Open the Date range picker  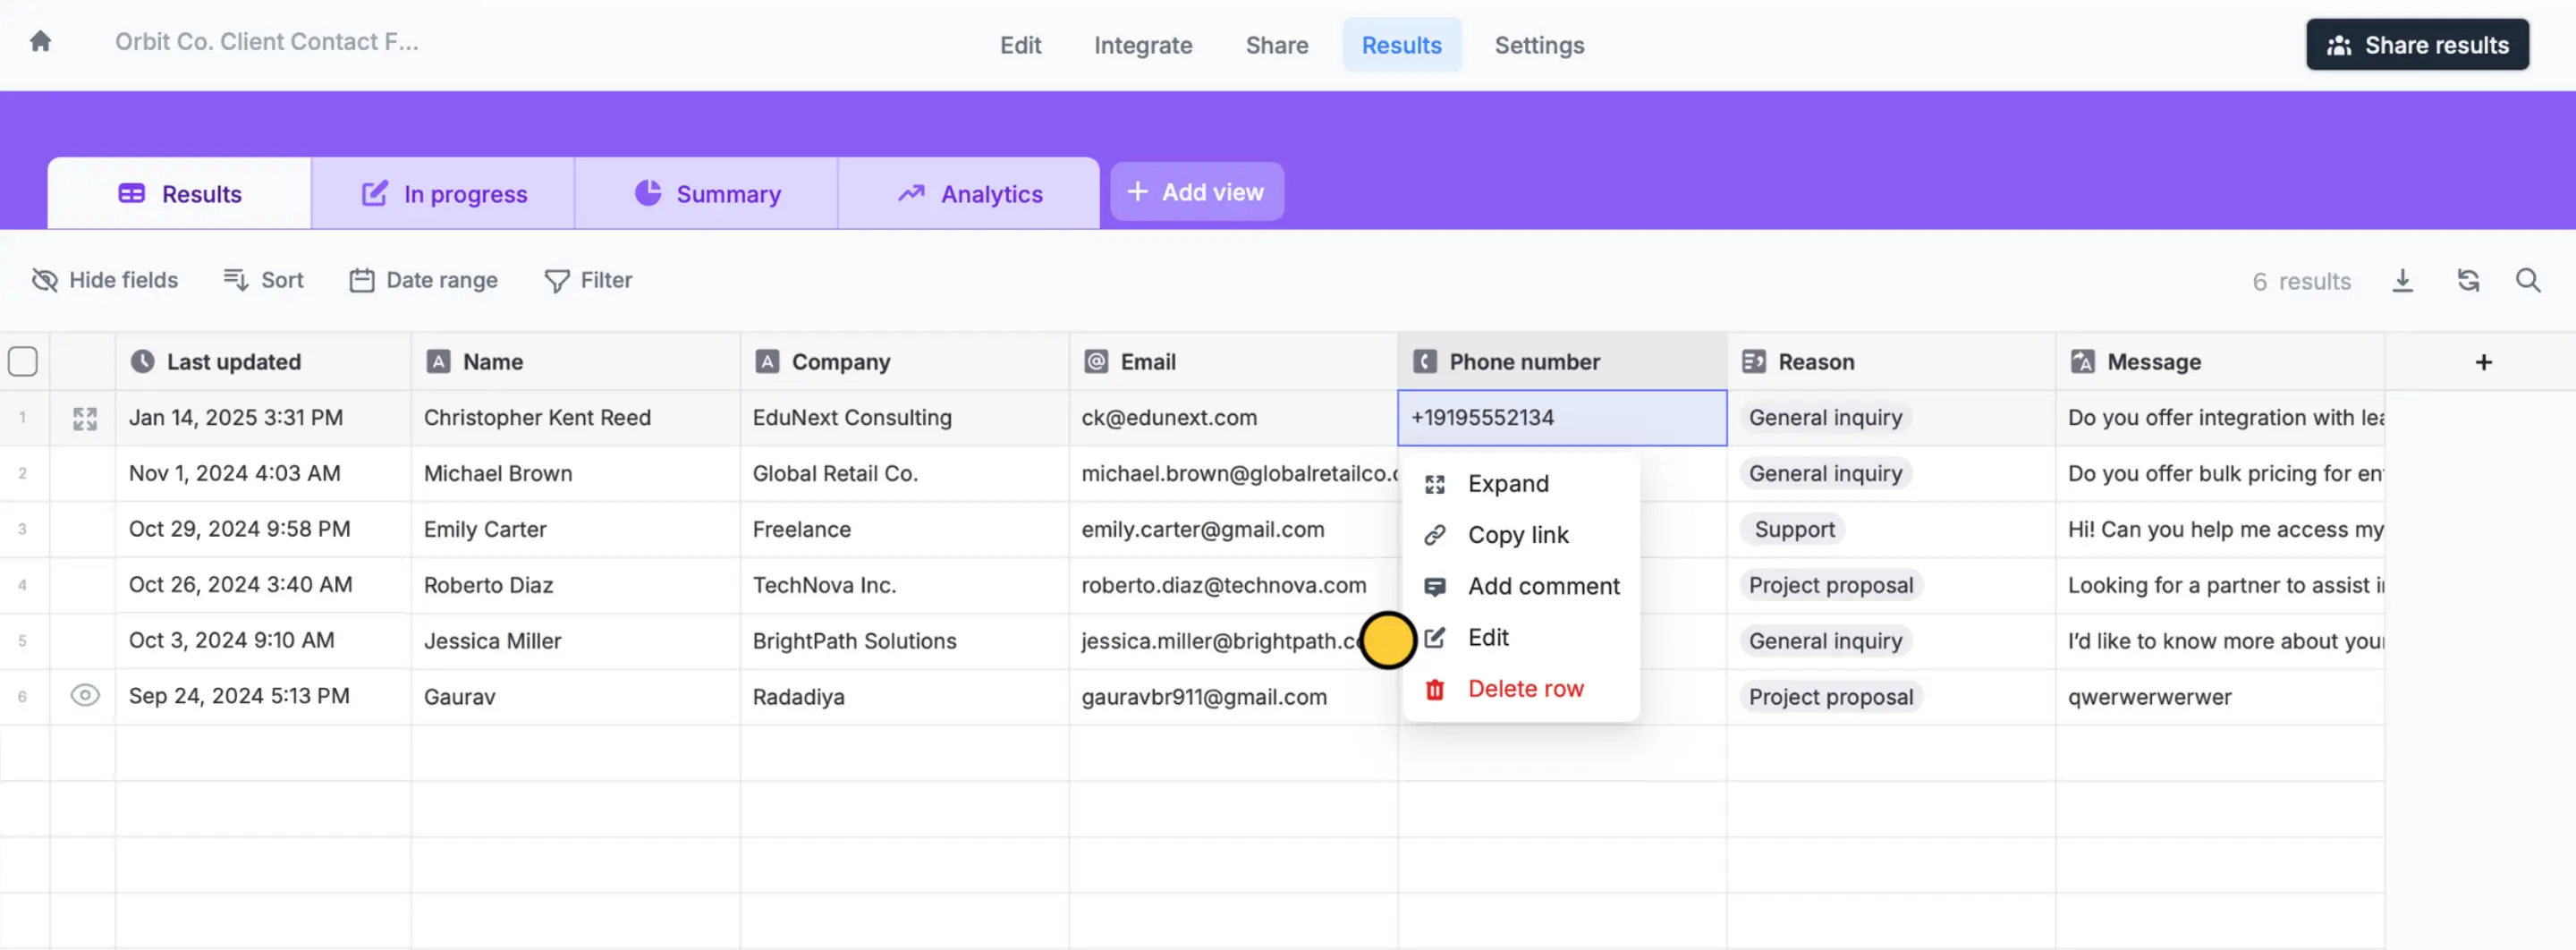click(424, 281)
